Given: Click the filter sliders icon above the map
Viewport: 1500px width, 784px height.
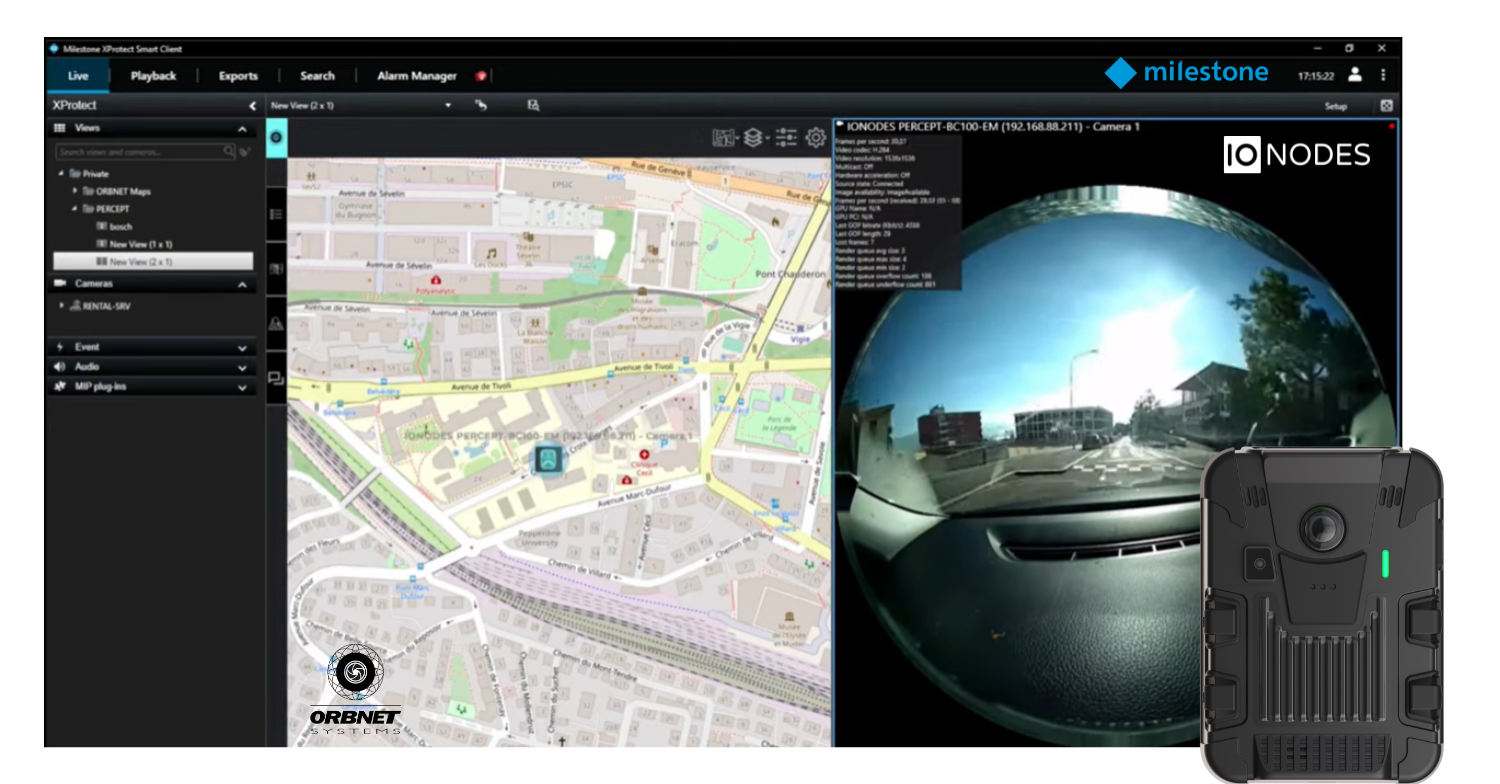Looking at the screenshot, I should coord(786,137).
